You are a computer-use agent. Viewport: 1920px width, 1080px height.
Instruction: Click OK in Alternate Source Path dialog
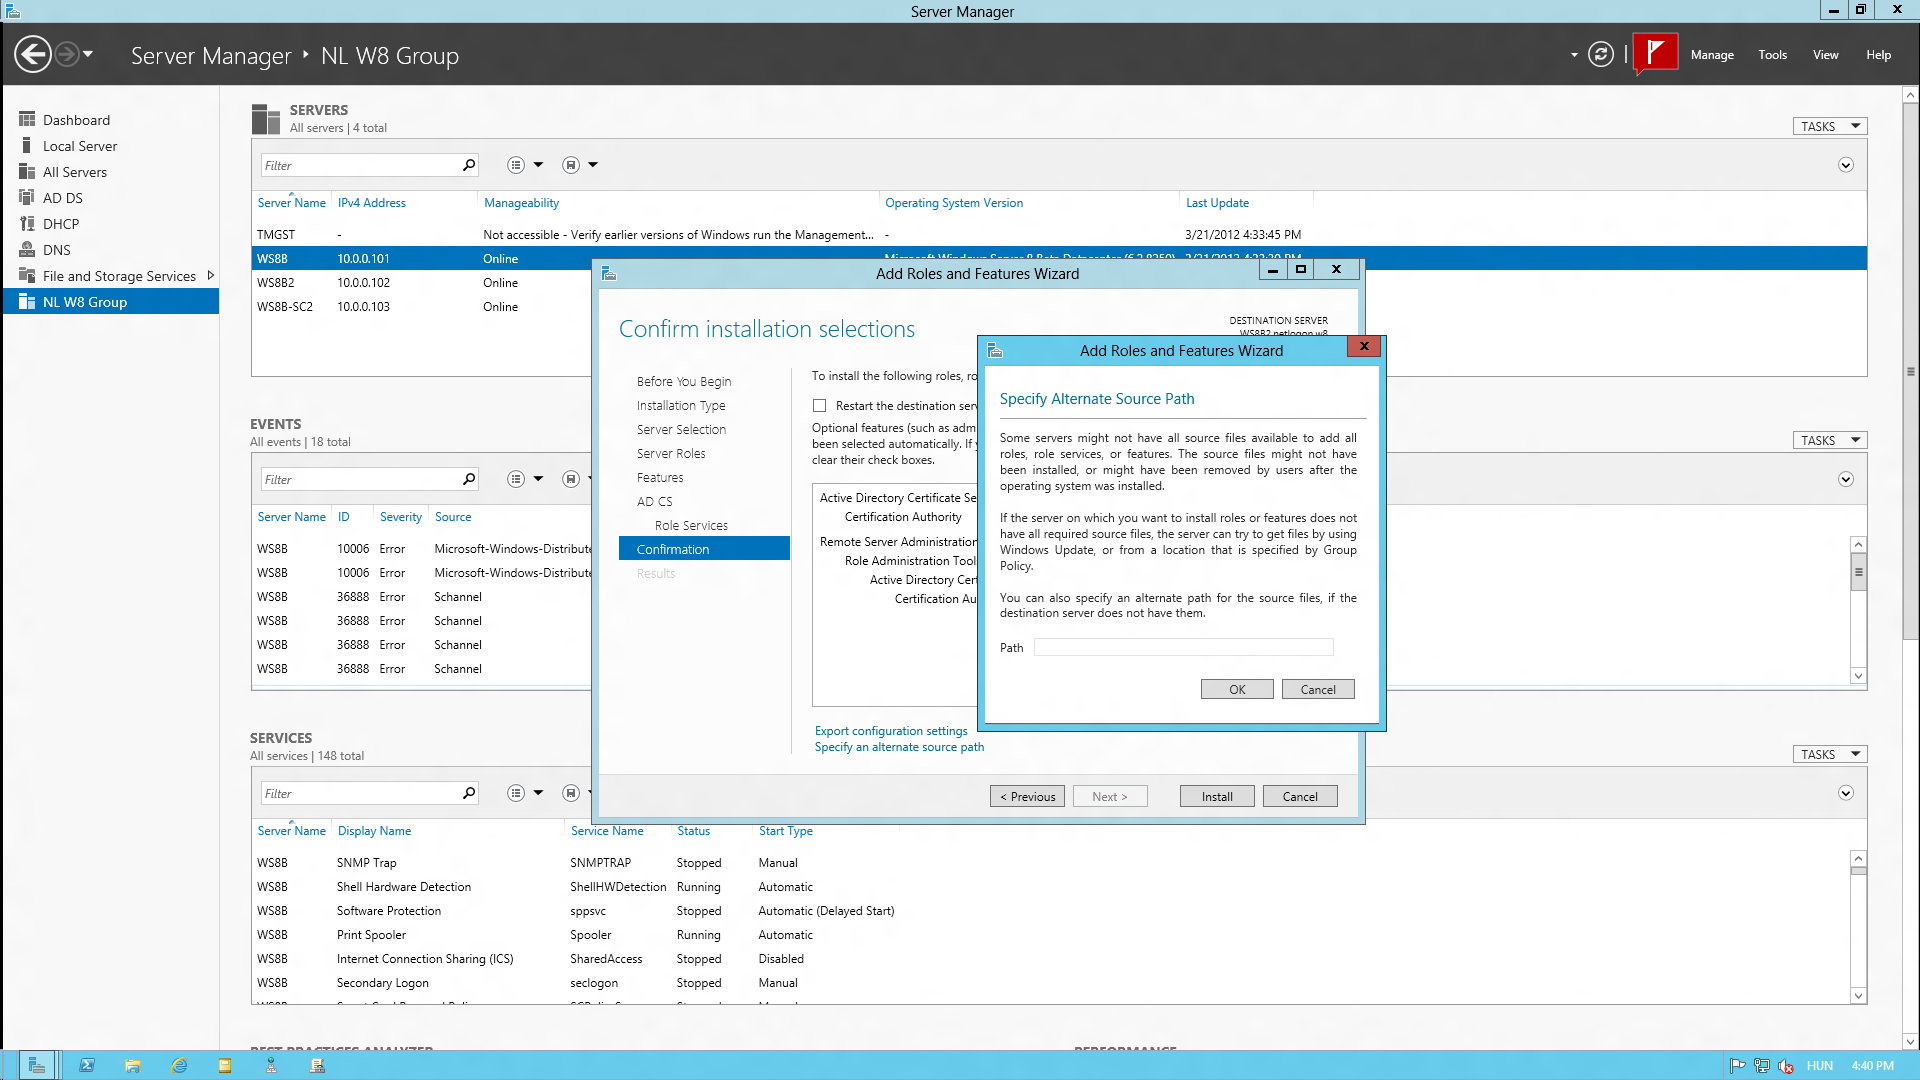pos(1237,689)
